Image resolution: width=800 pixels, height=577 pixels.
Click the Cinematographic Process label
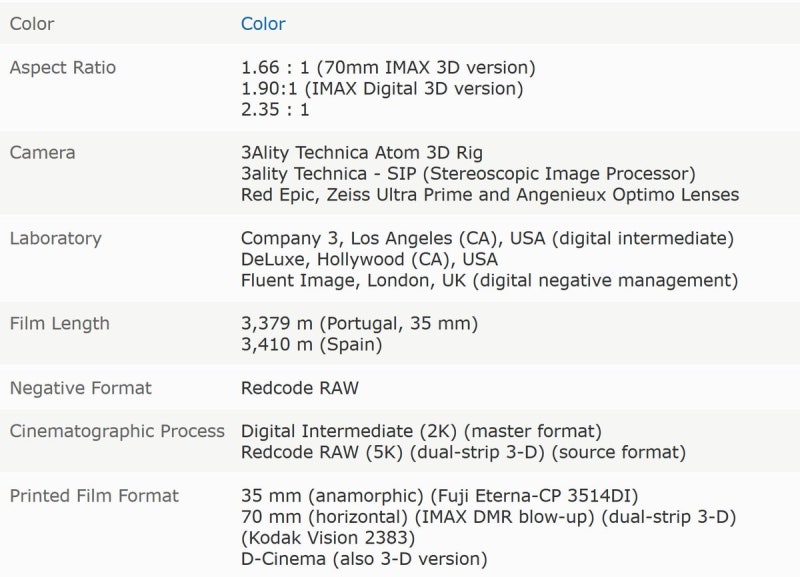click(117, 431)
